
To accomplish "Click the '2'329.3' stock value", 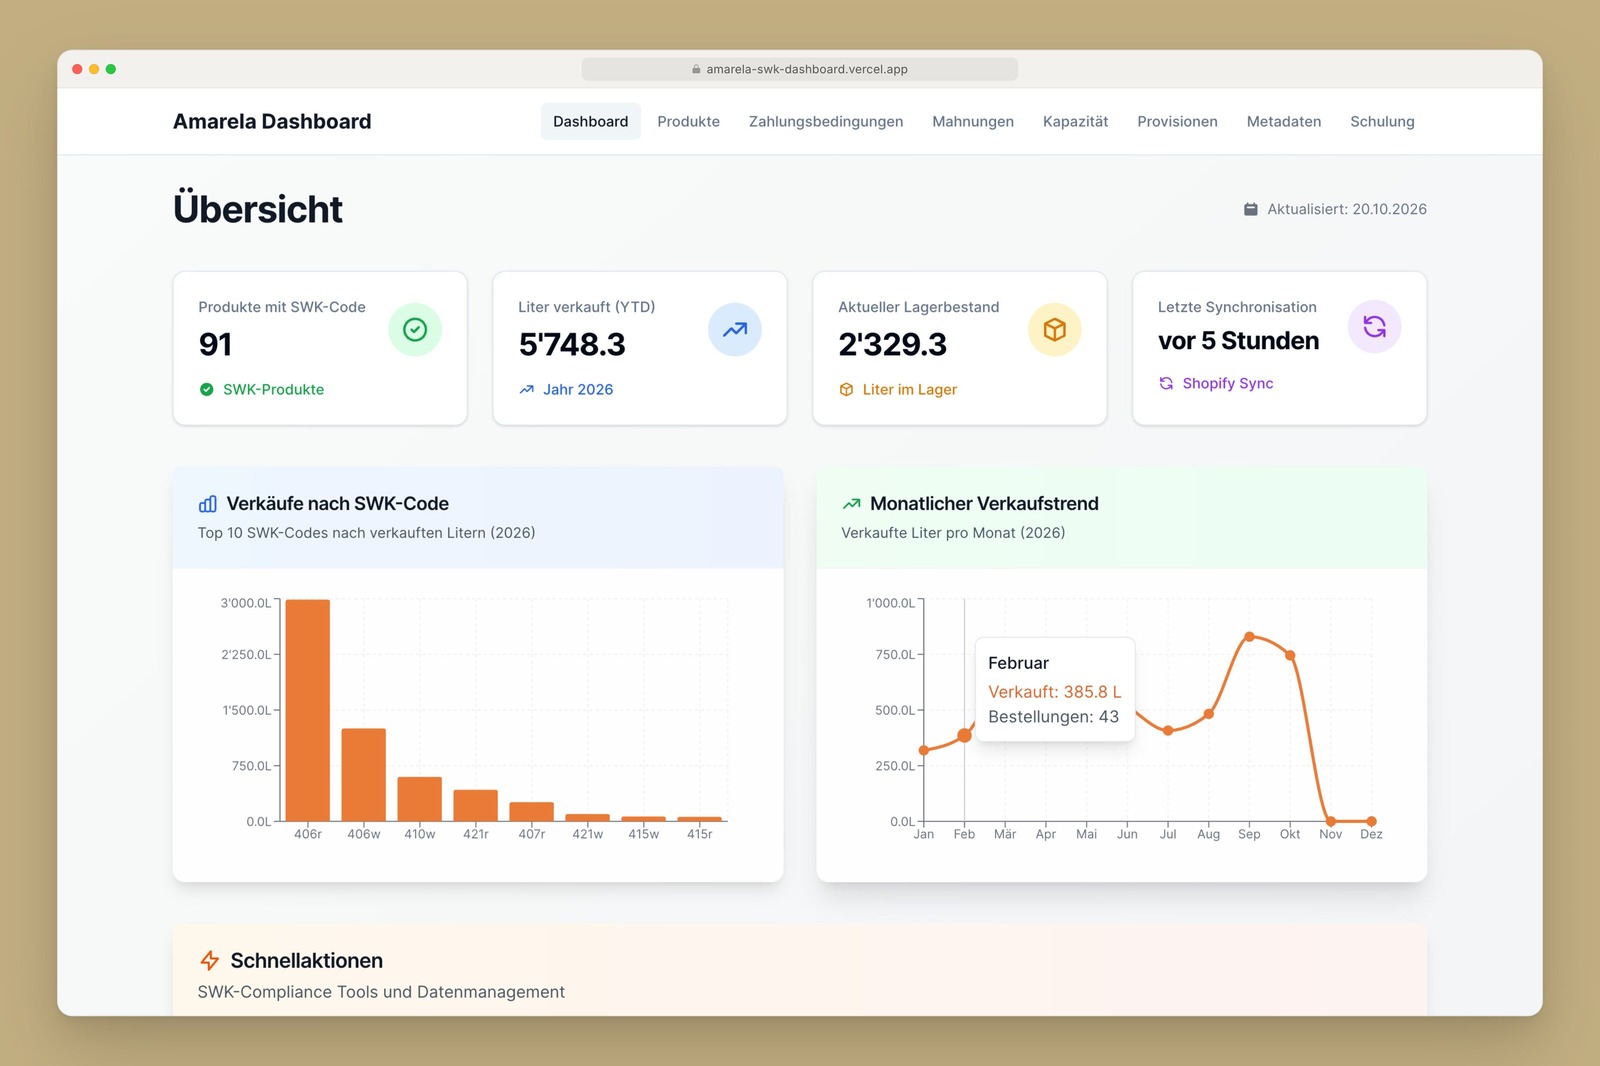I will (x=892, y=345).
